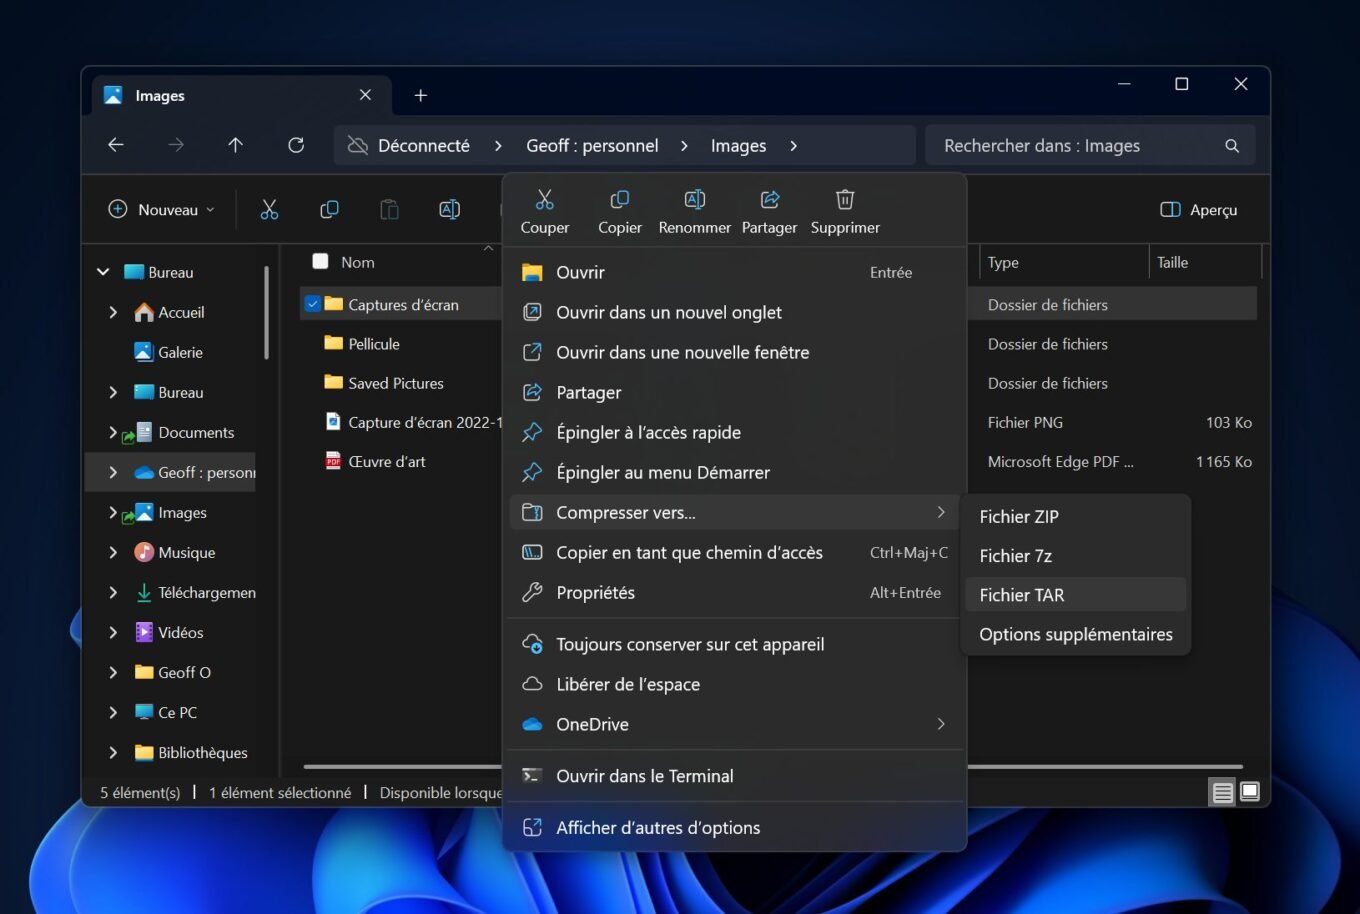Toggle the Aperçu preview pane

[1199, 210]
